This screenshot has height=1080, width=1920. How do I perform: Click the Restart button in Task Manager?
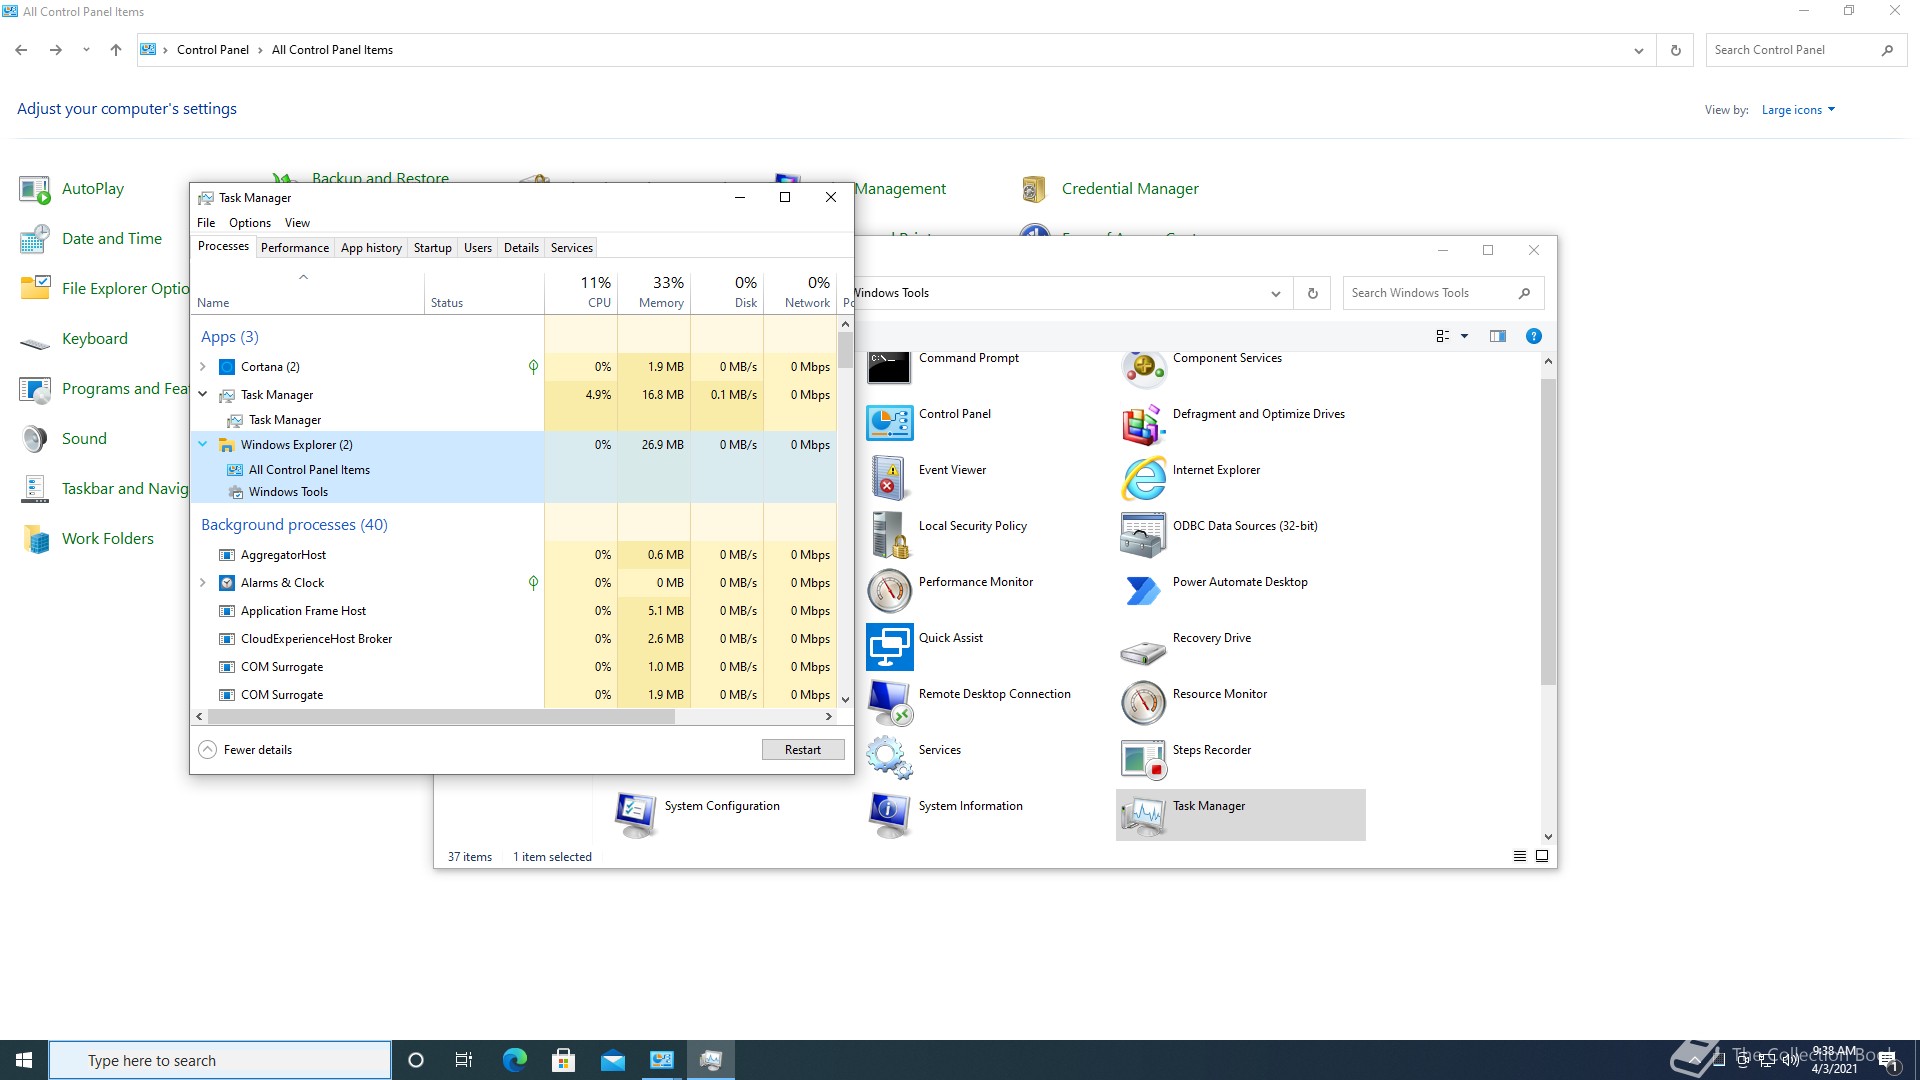coord(803,750)
